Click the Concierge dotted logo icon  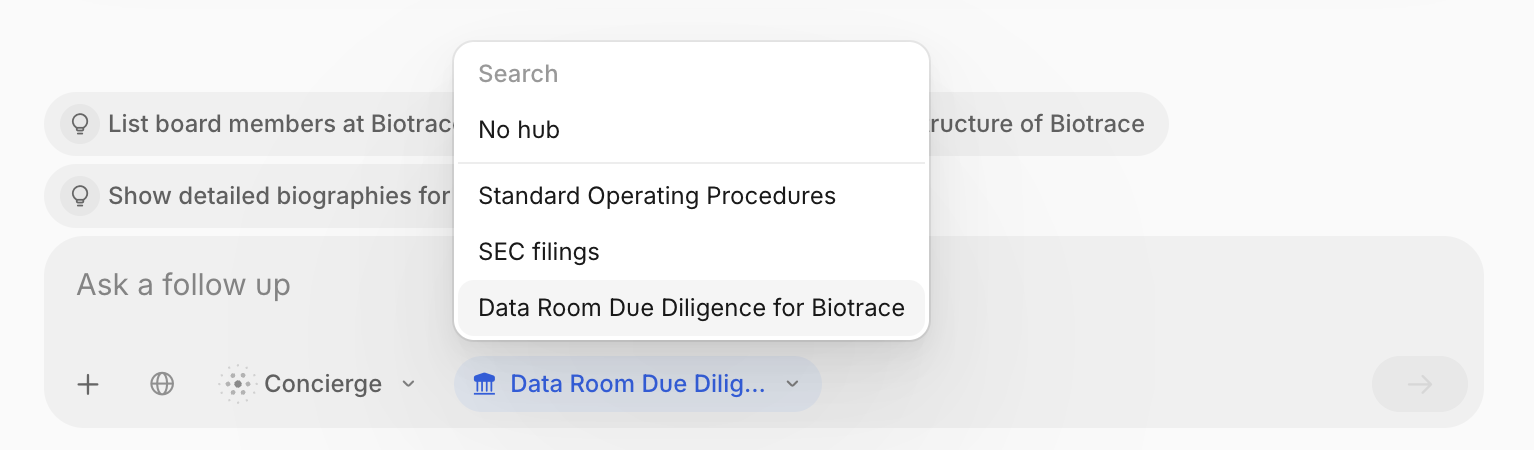tap(237, 384)
